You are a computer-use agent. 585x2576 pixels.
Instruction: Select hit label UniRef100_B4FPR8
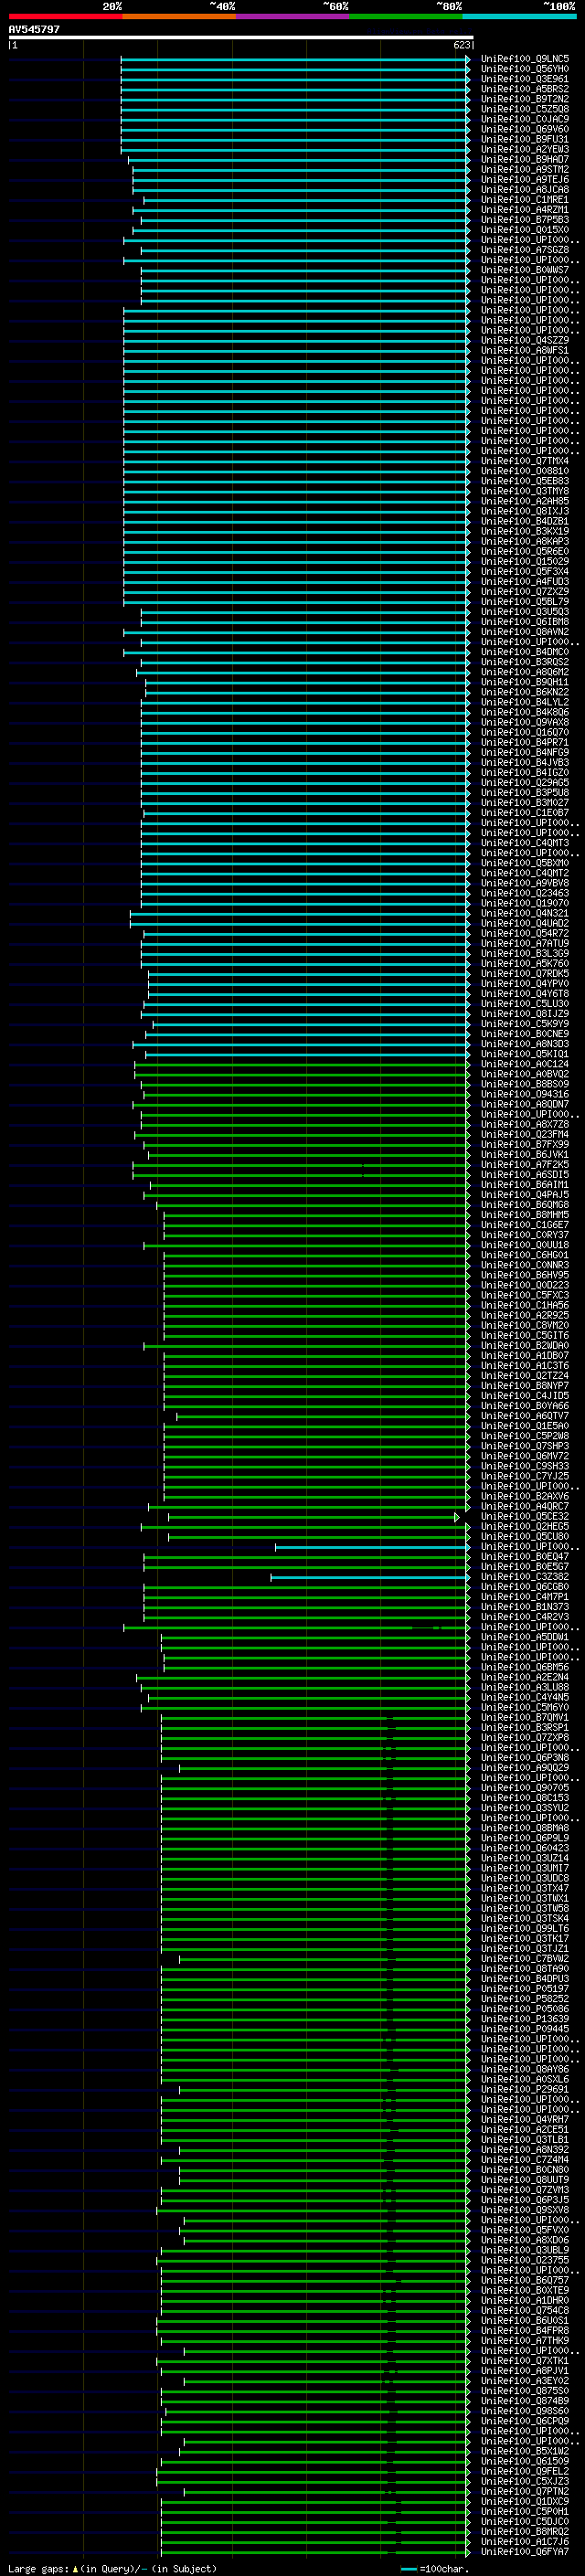(x=524, y=2330)
